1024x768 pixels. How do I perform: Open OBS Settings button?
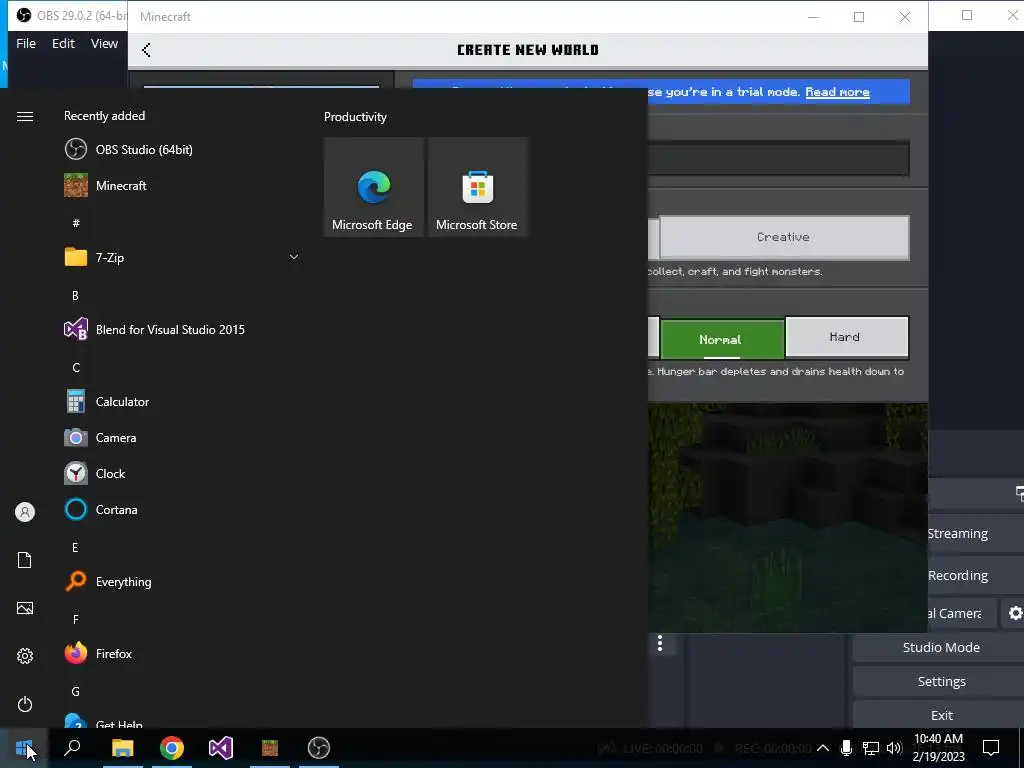[x=939, y=681]
